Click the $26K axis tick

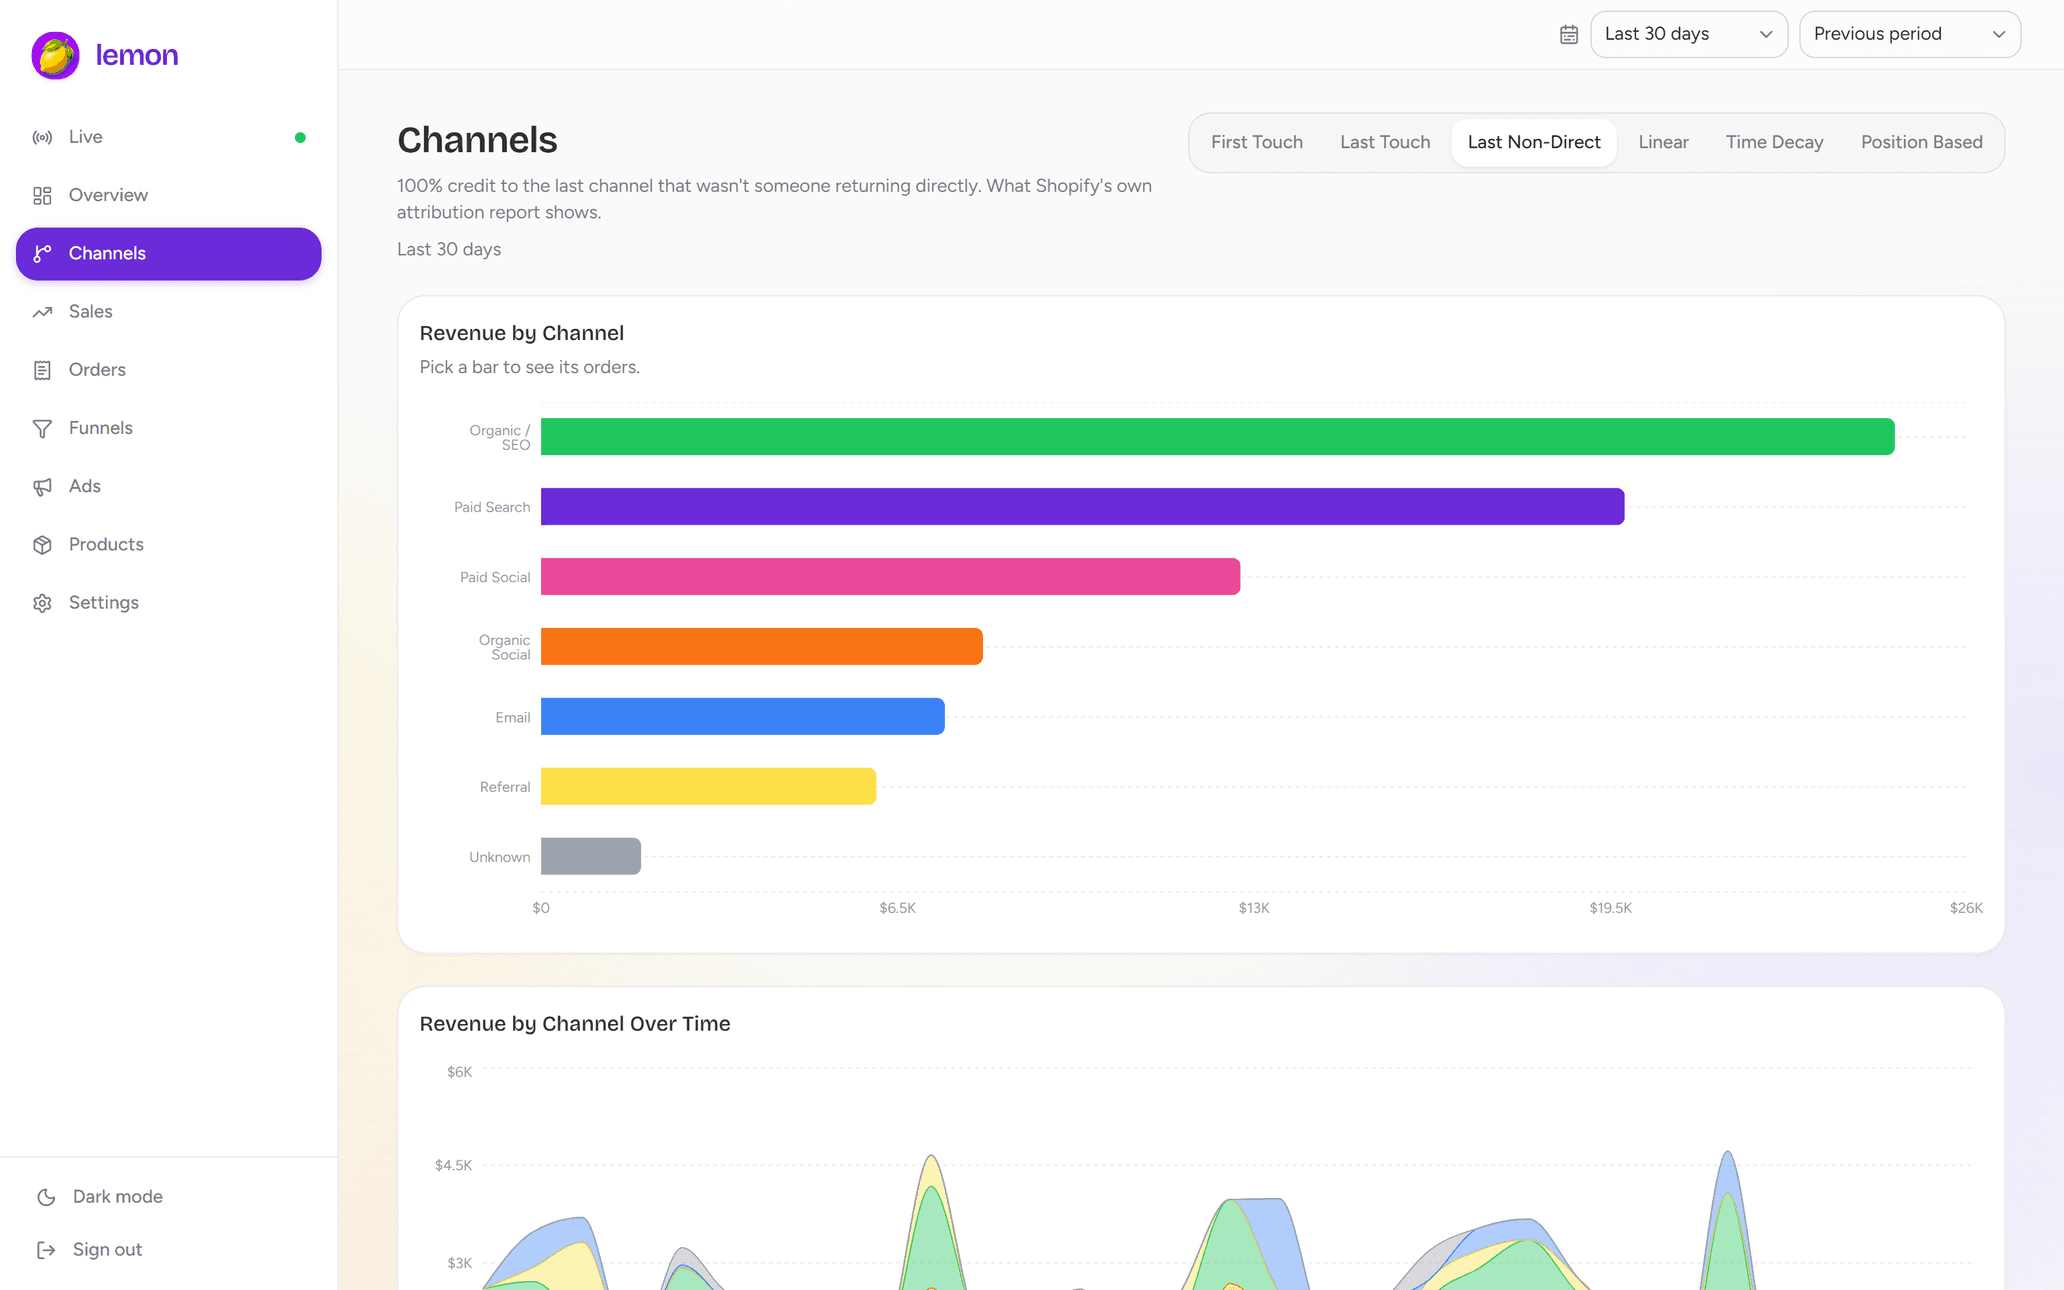tap(1966, 908)
